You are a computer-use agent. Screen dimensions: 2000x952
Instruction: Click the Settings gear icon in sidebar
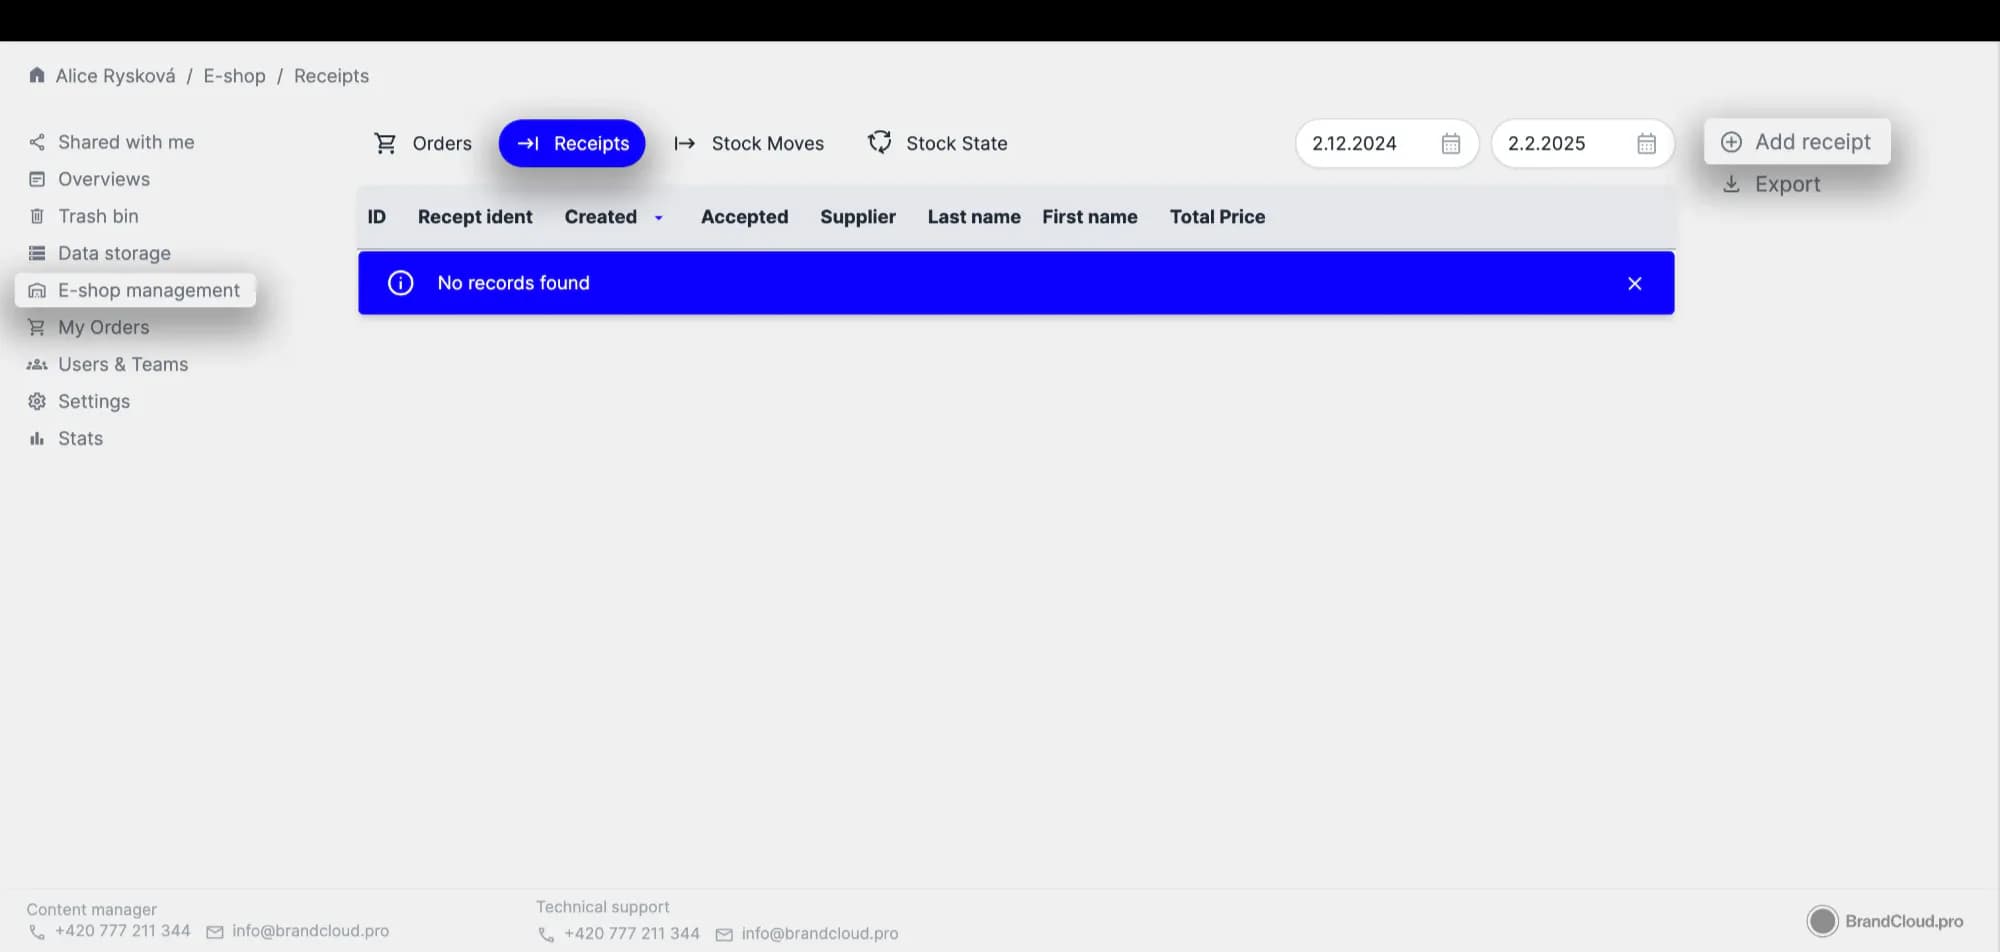point(37,402)
